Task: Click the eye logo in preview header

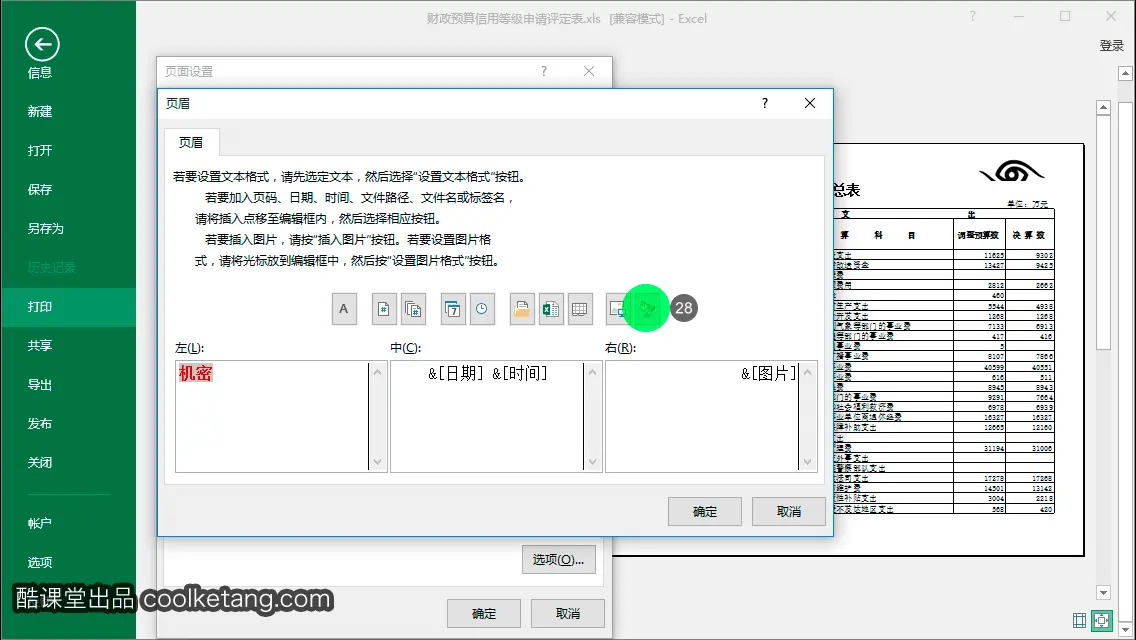Action: click(1012, 172)
